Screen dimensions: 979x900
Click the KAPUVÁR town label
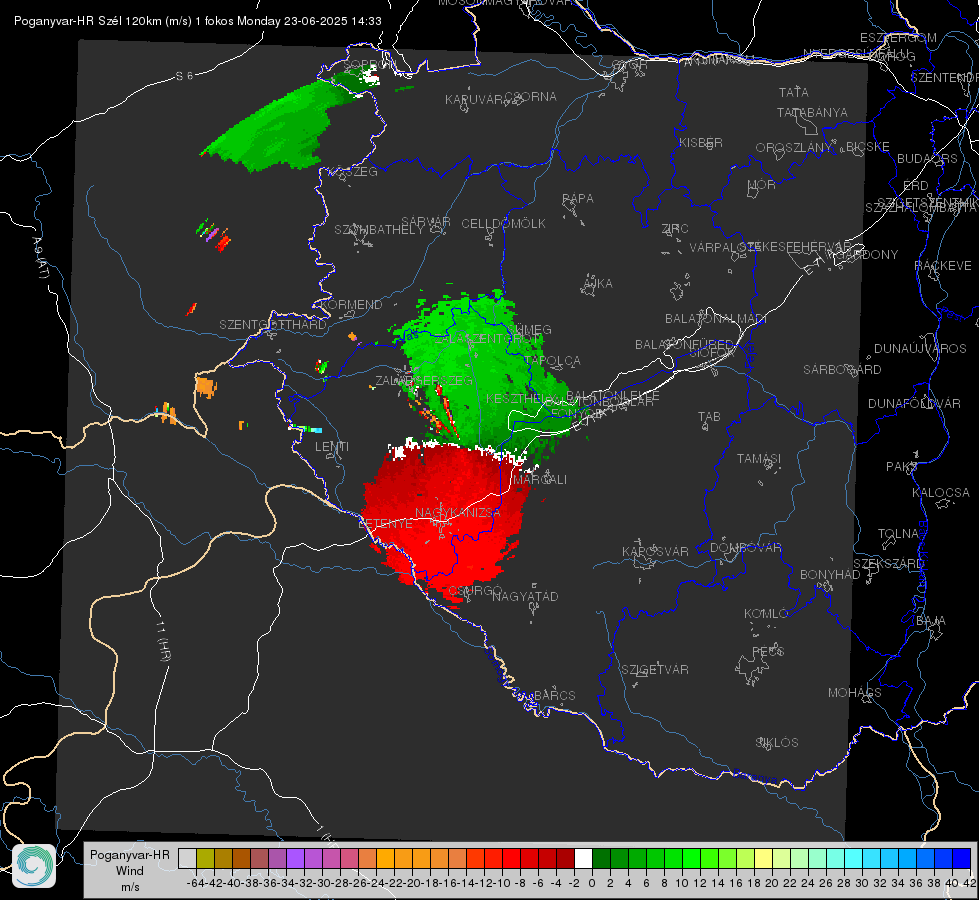[474, 100]
